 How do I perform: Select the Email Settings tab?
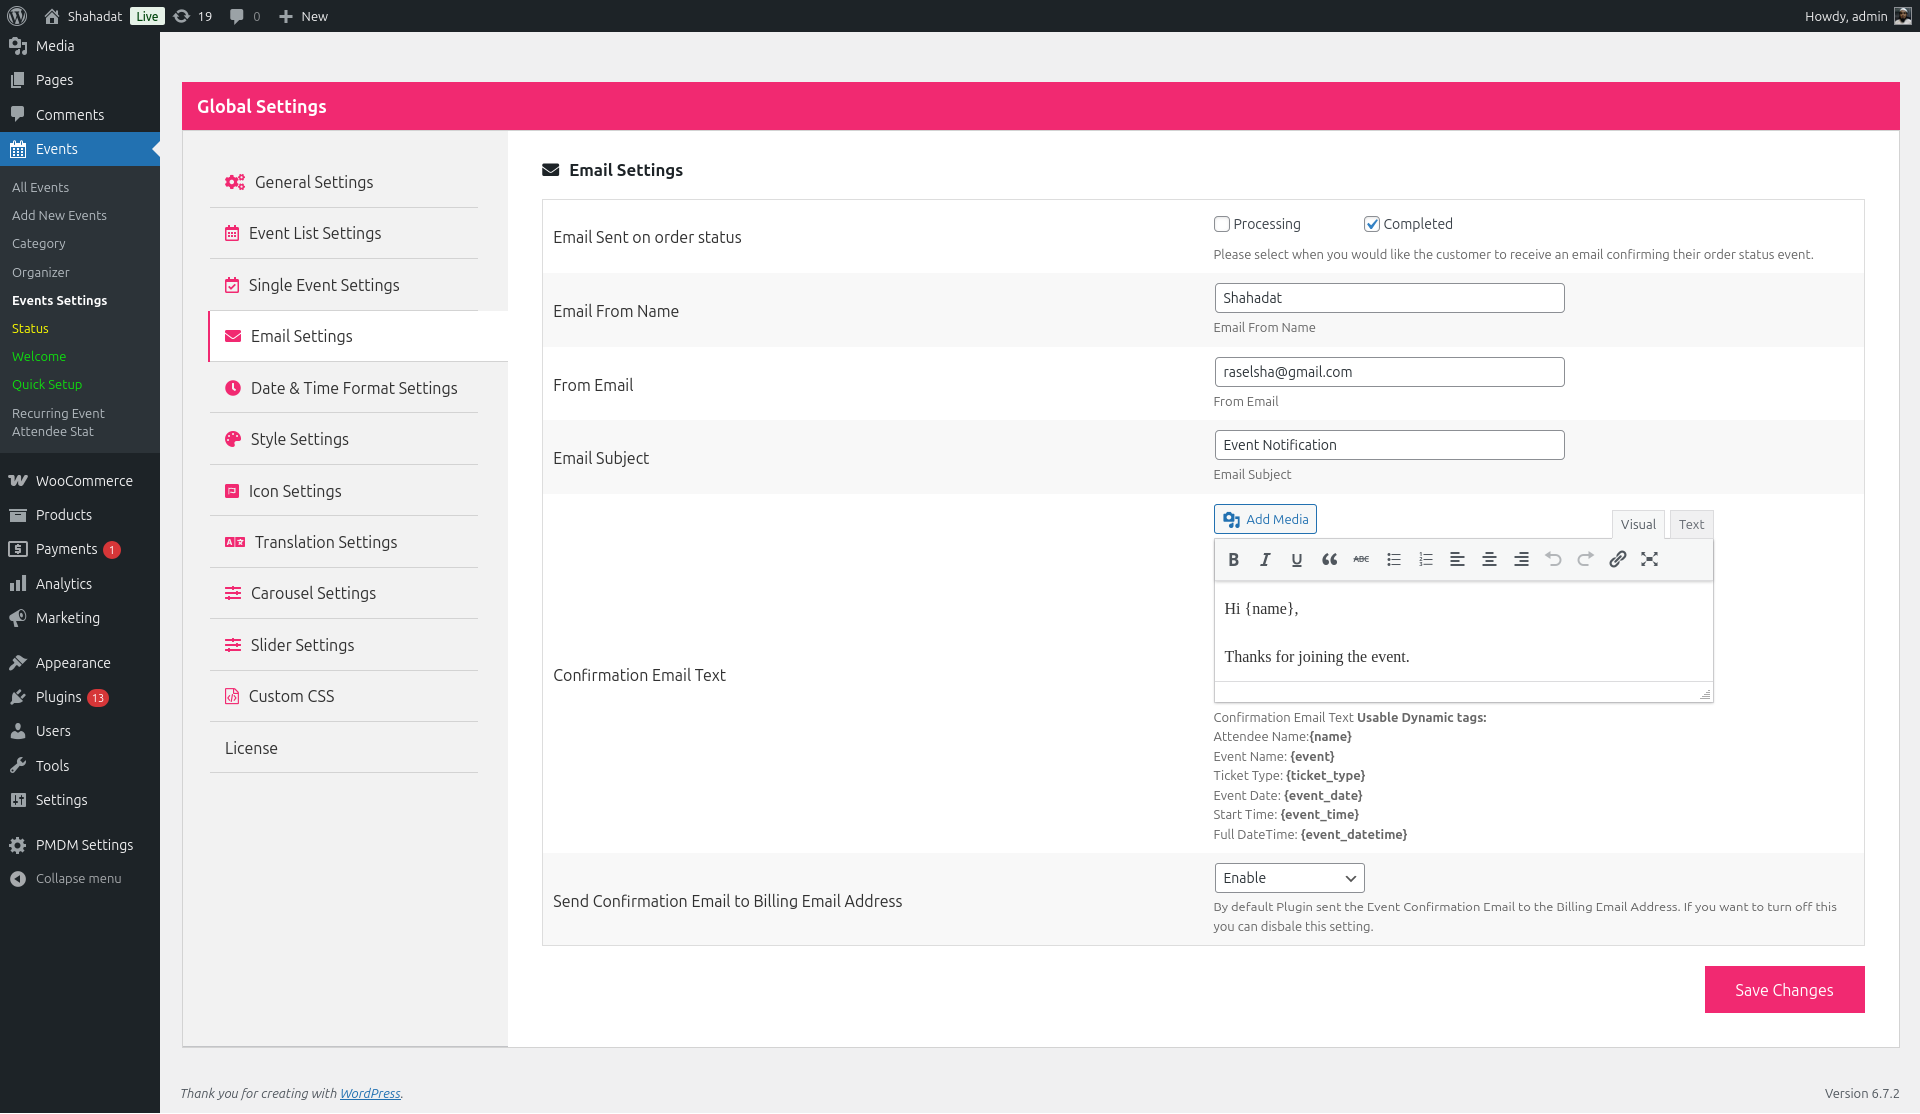tap(358, 336)
